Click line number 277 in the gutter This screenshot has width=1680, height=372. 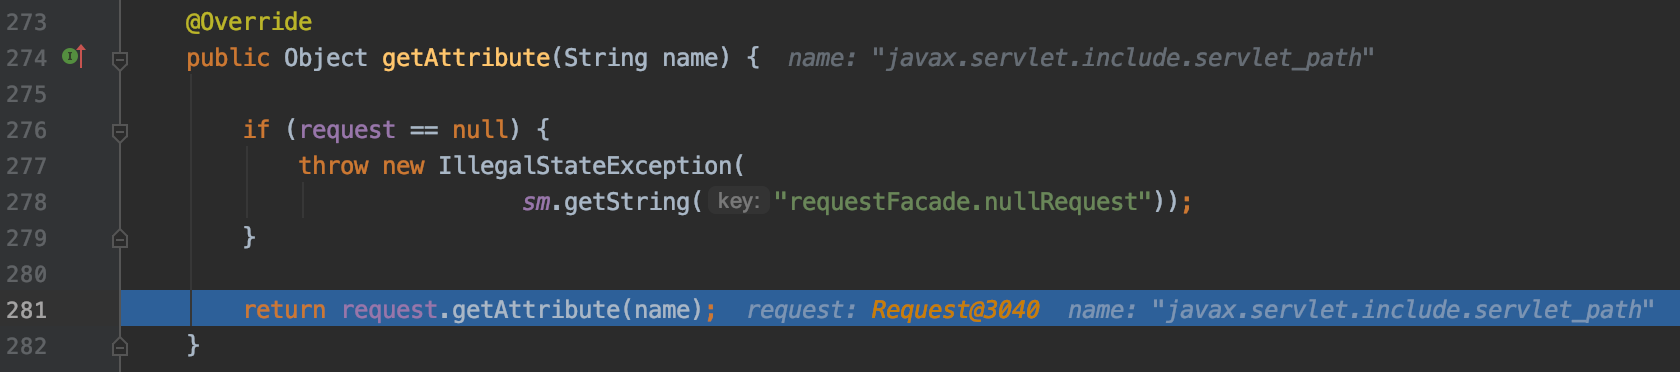pos(27,166)
